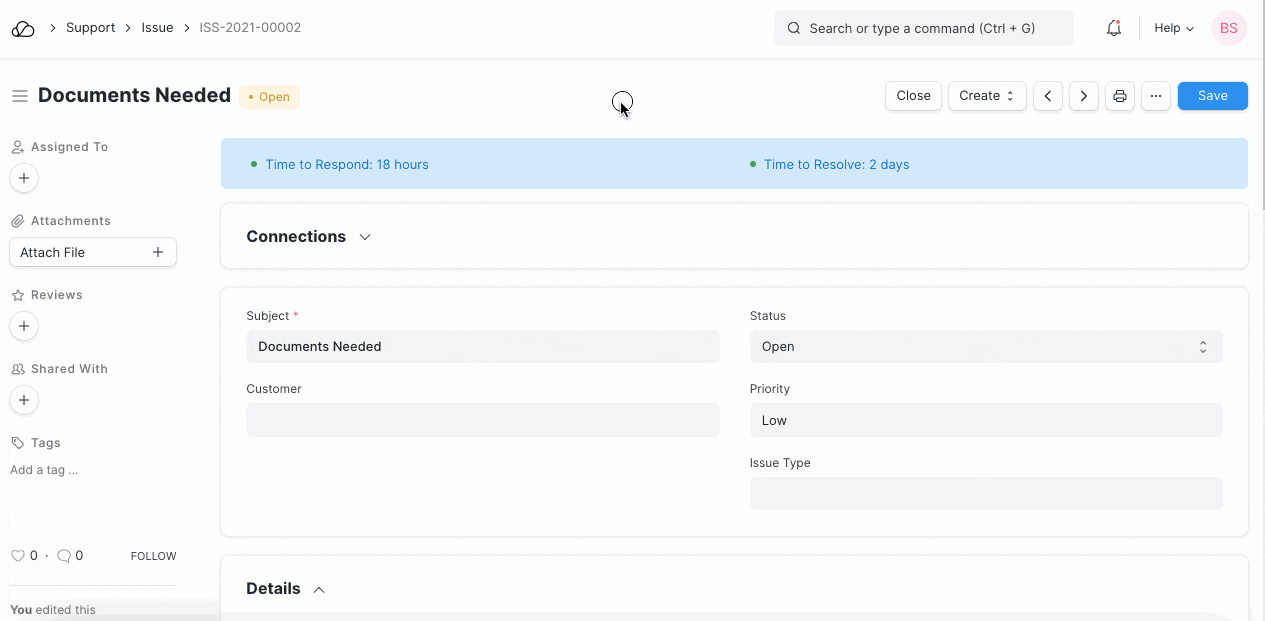The width and height of the screenshot is (1265, 621).
Task: Navigate to Support breadcrumb
Action: click(90, 28)
